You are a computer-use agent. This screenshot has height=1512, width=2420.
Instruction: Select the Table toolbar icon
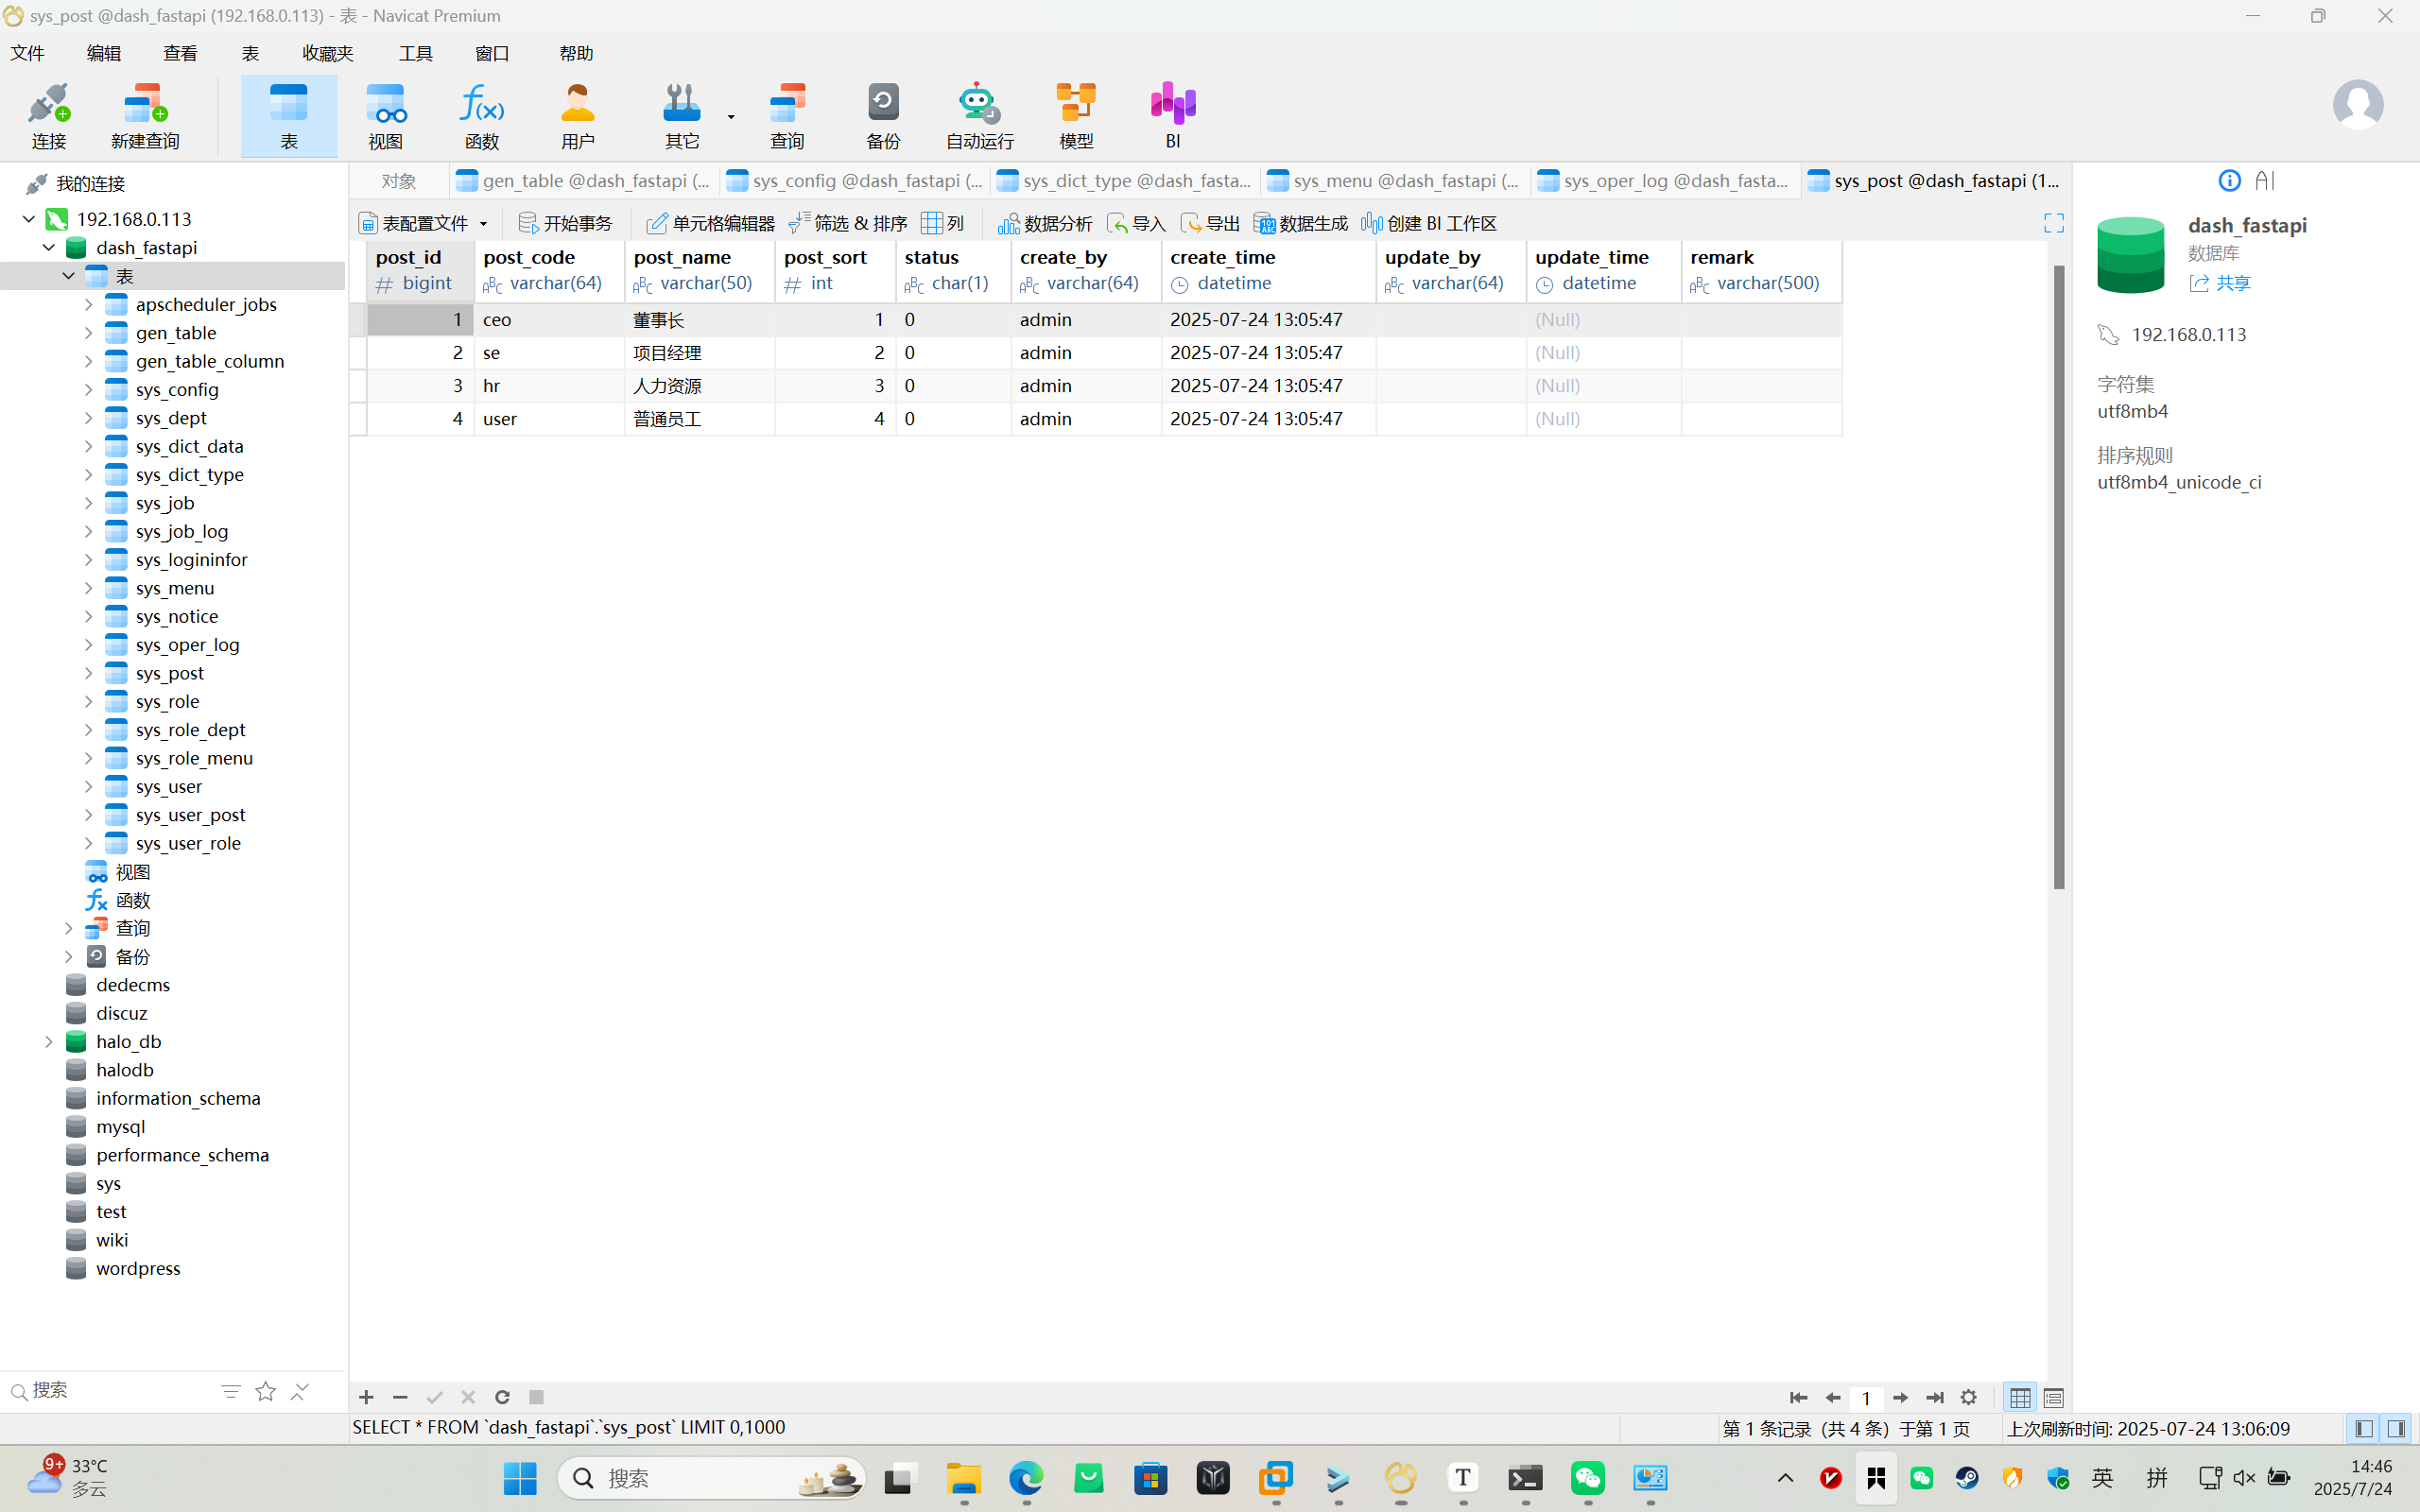[x=289, y=116]
